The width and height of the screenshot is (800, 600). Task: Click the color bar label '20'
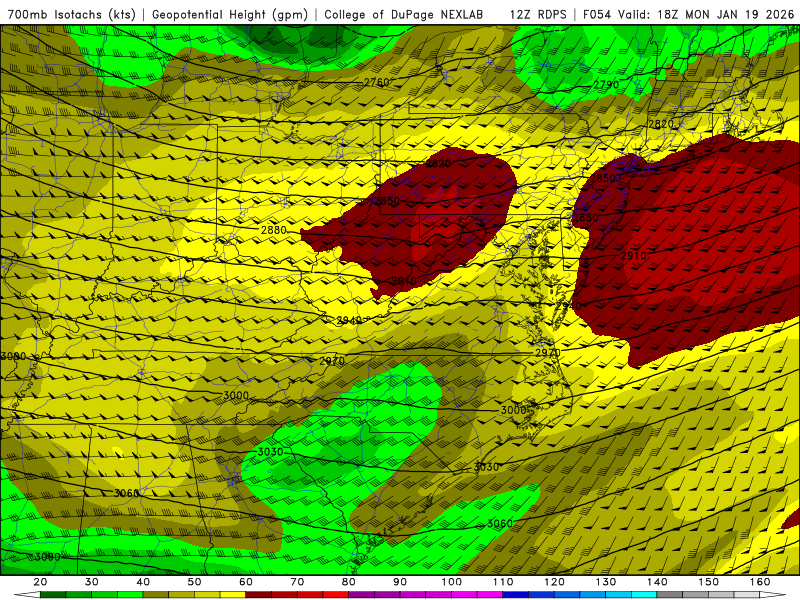[40, 582]
